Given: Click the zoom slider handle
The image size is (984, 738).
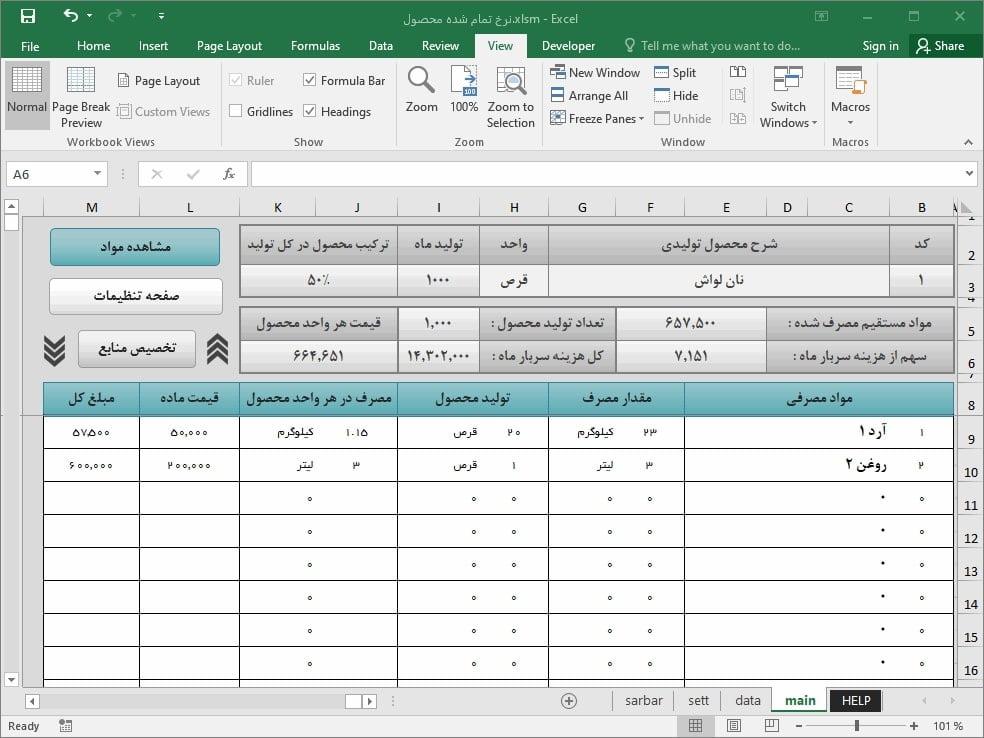Looking at the screenshot, I should coord(856,726).
